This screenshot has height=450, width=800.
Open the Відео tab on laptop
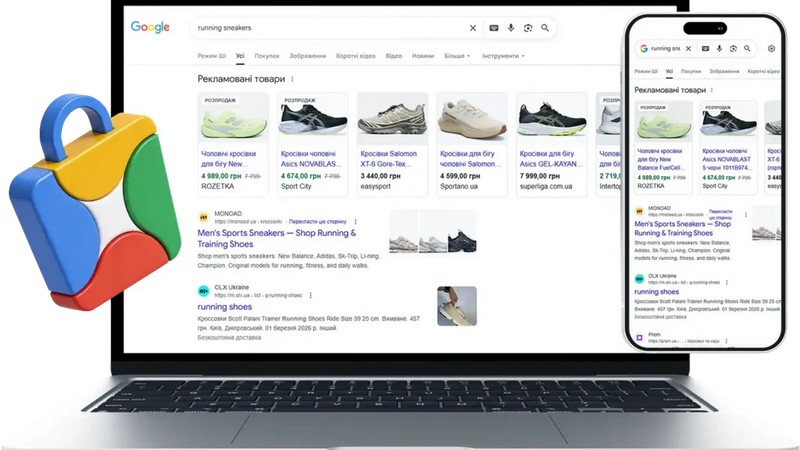click(393, 56)
